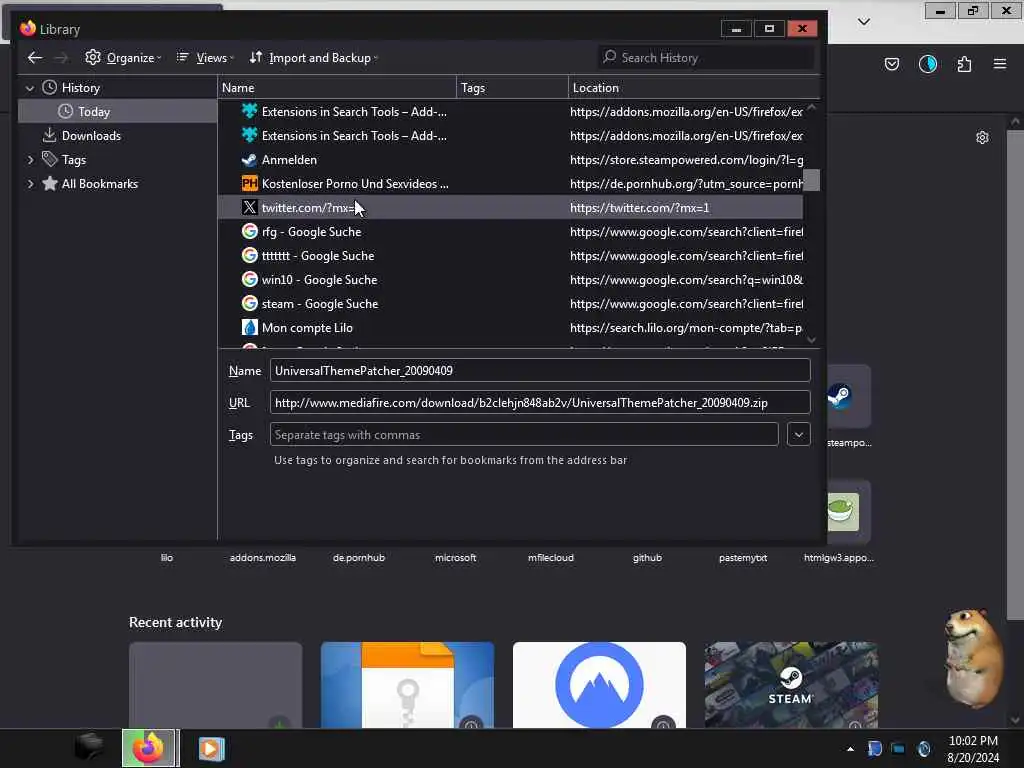Screen dimensions: 1024x768
Task: Click the Lilo drop favicon
Action: [x=249, y=328]
